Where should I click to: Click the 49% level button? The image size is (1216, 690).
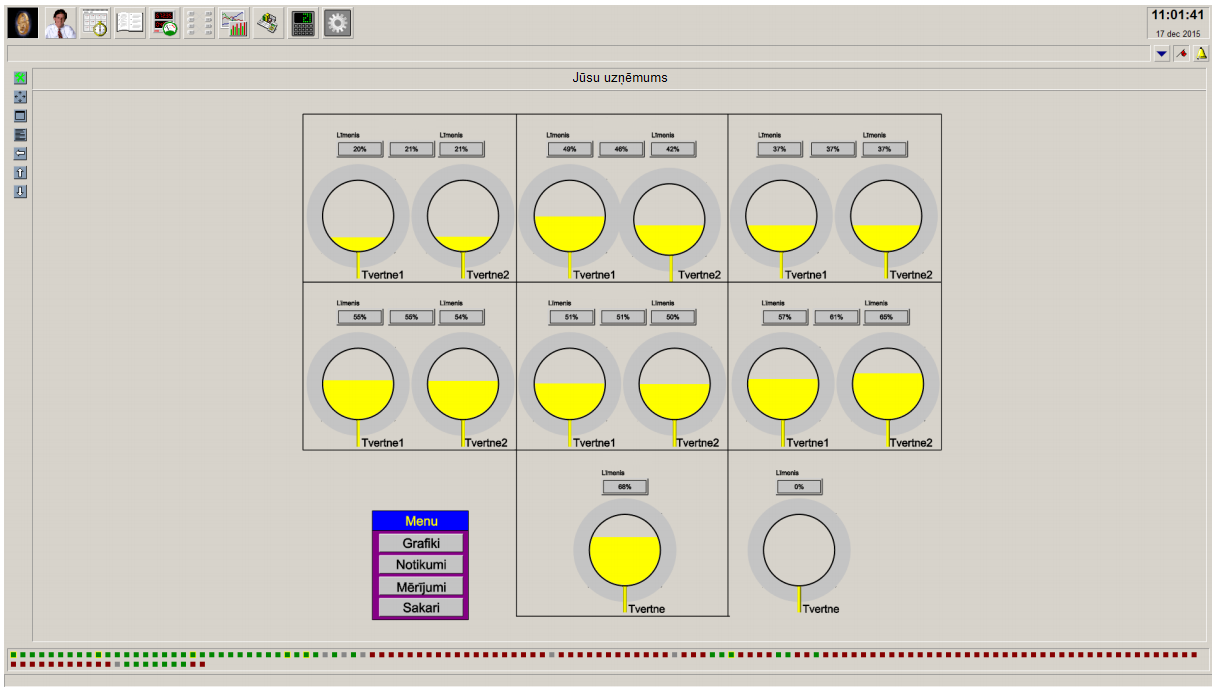[570, 149]
